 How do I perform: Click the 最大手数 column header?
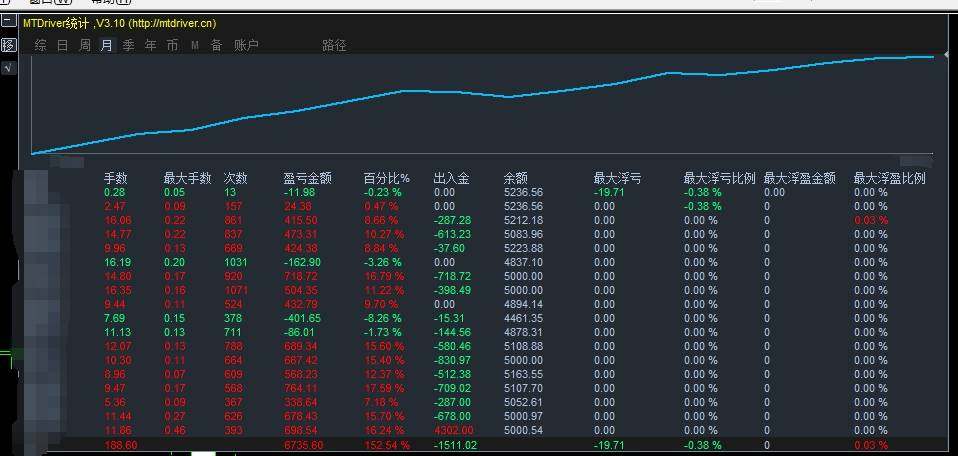[x=187, y=178]
